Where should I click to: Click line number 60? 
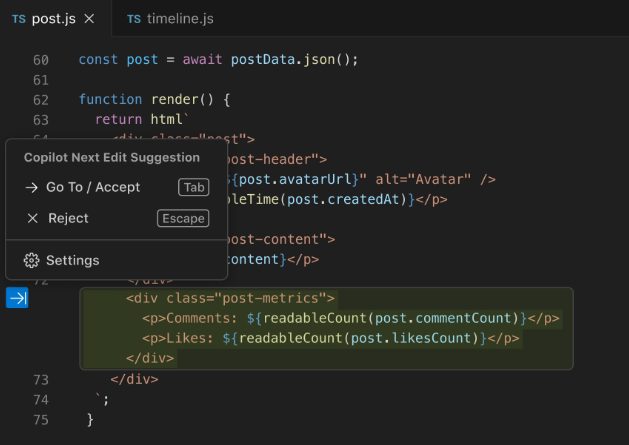coord(41,60)
